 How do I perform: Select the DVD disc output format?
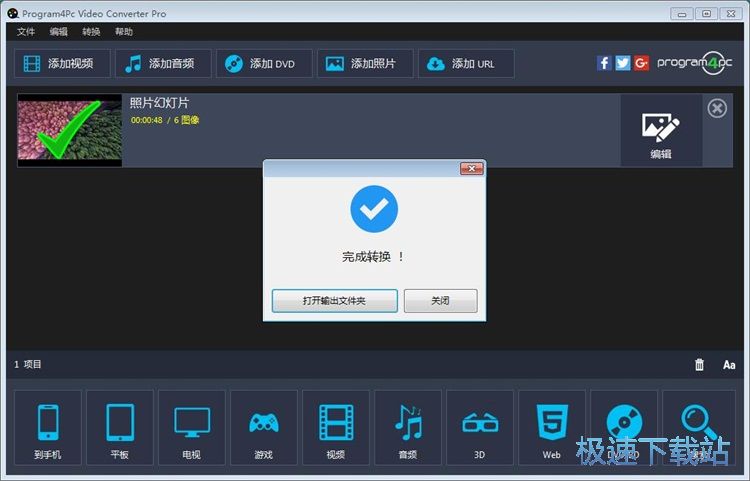click(624, 427)
